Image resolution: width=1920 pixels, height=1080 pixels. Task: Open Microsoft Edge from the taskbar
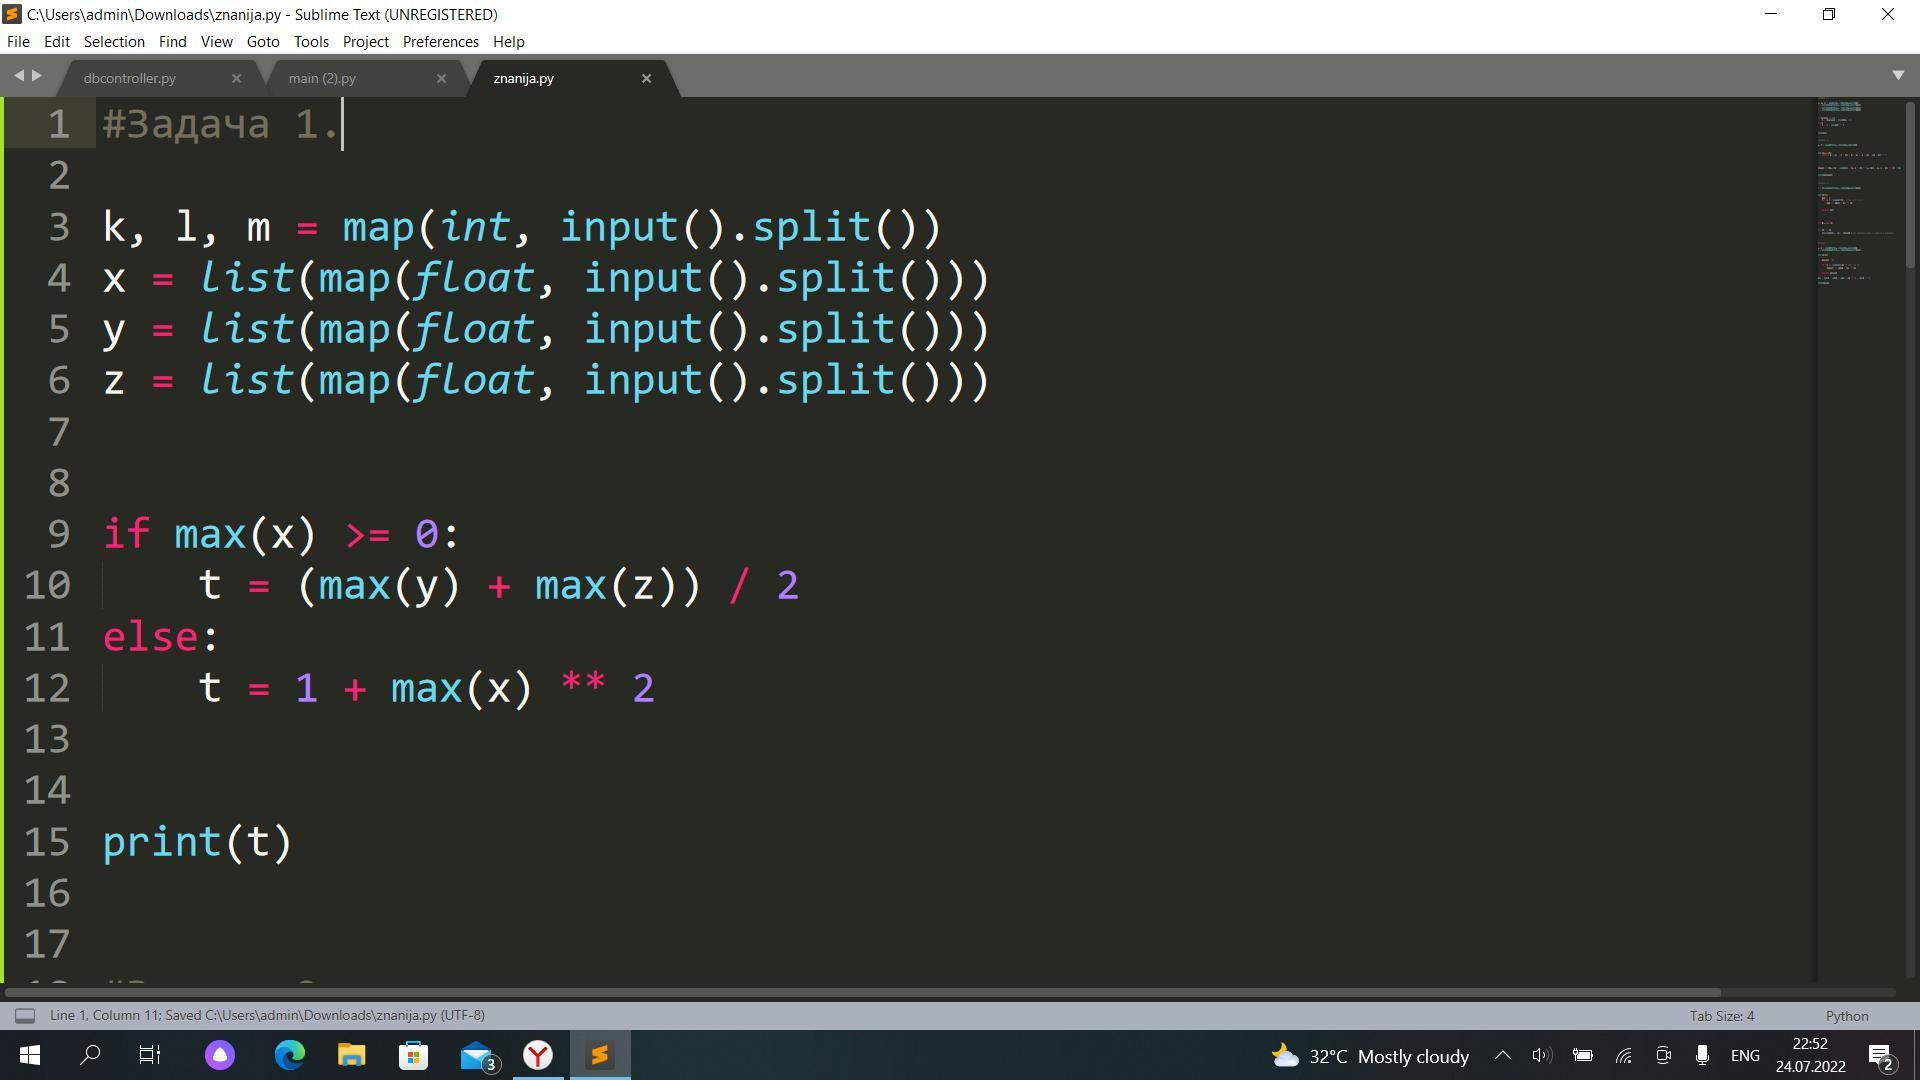click(x=290, y=1055)
